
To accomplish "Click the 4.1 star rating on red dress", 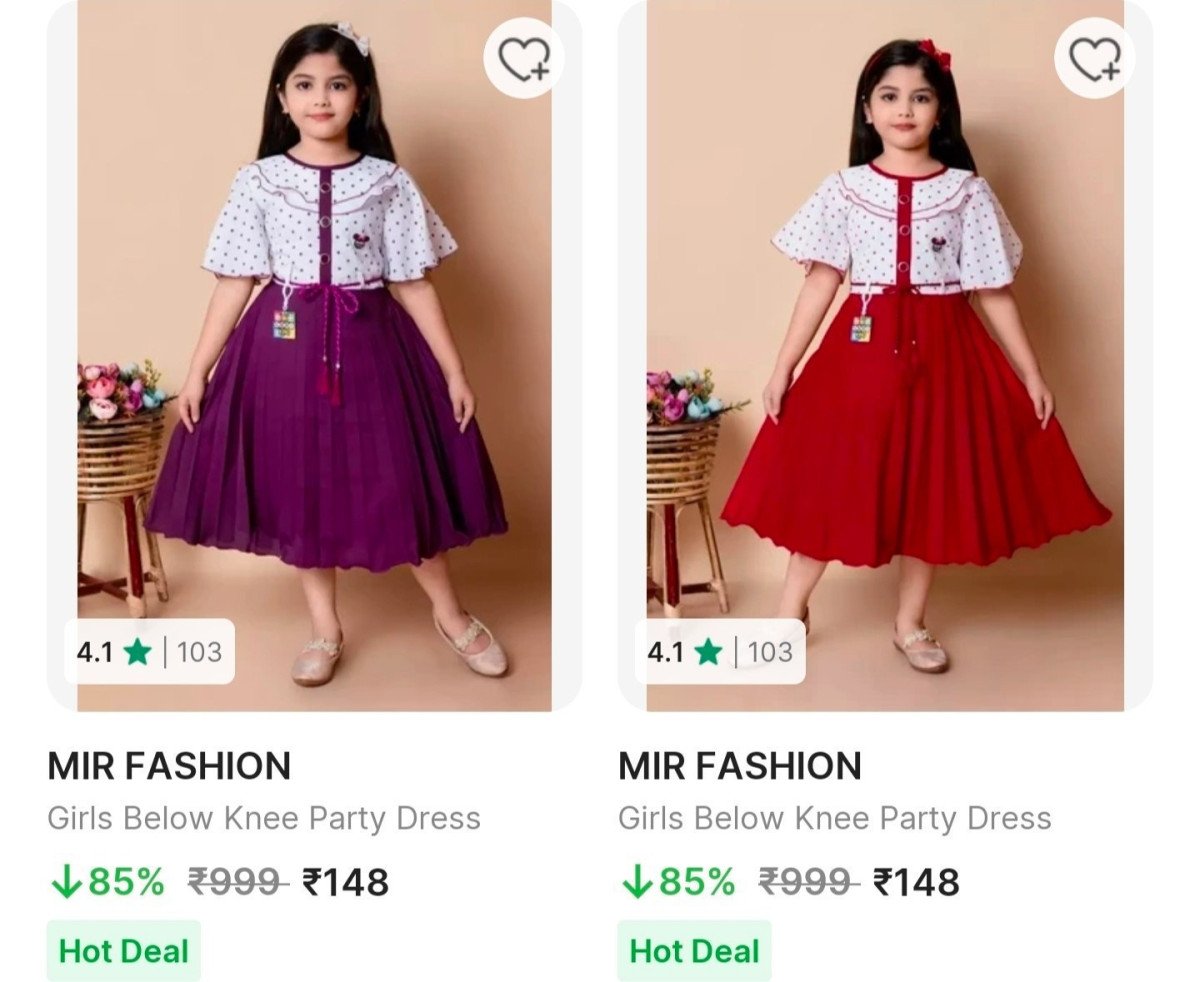I will [x=684, y=653].
